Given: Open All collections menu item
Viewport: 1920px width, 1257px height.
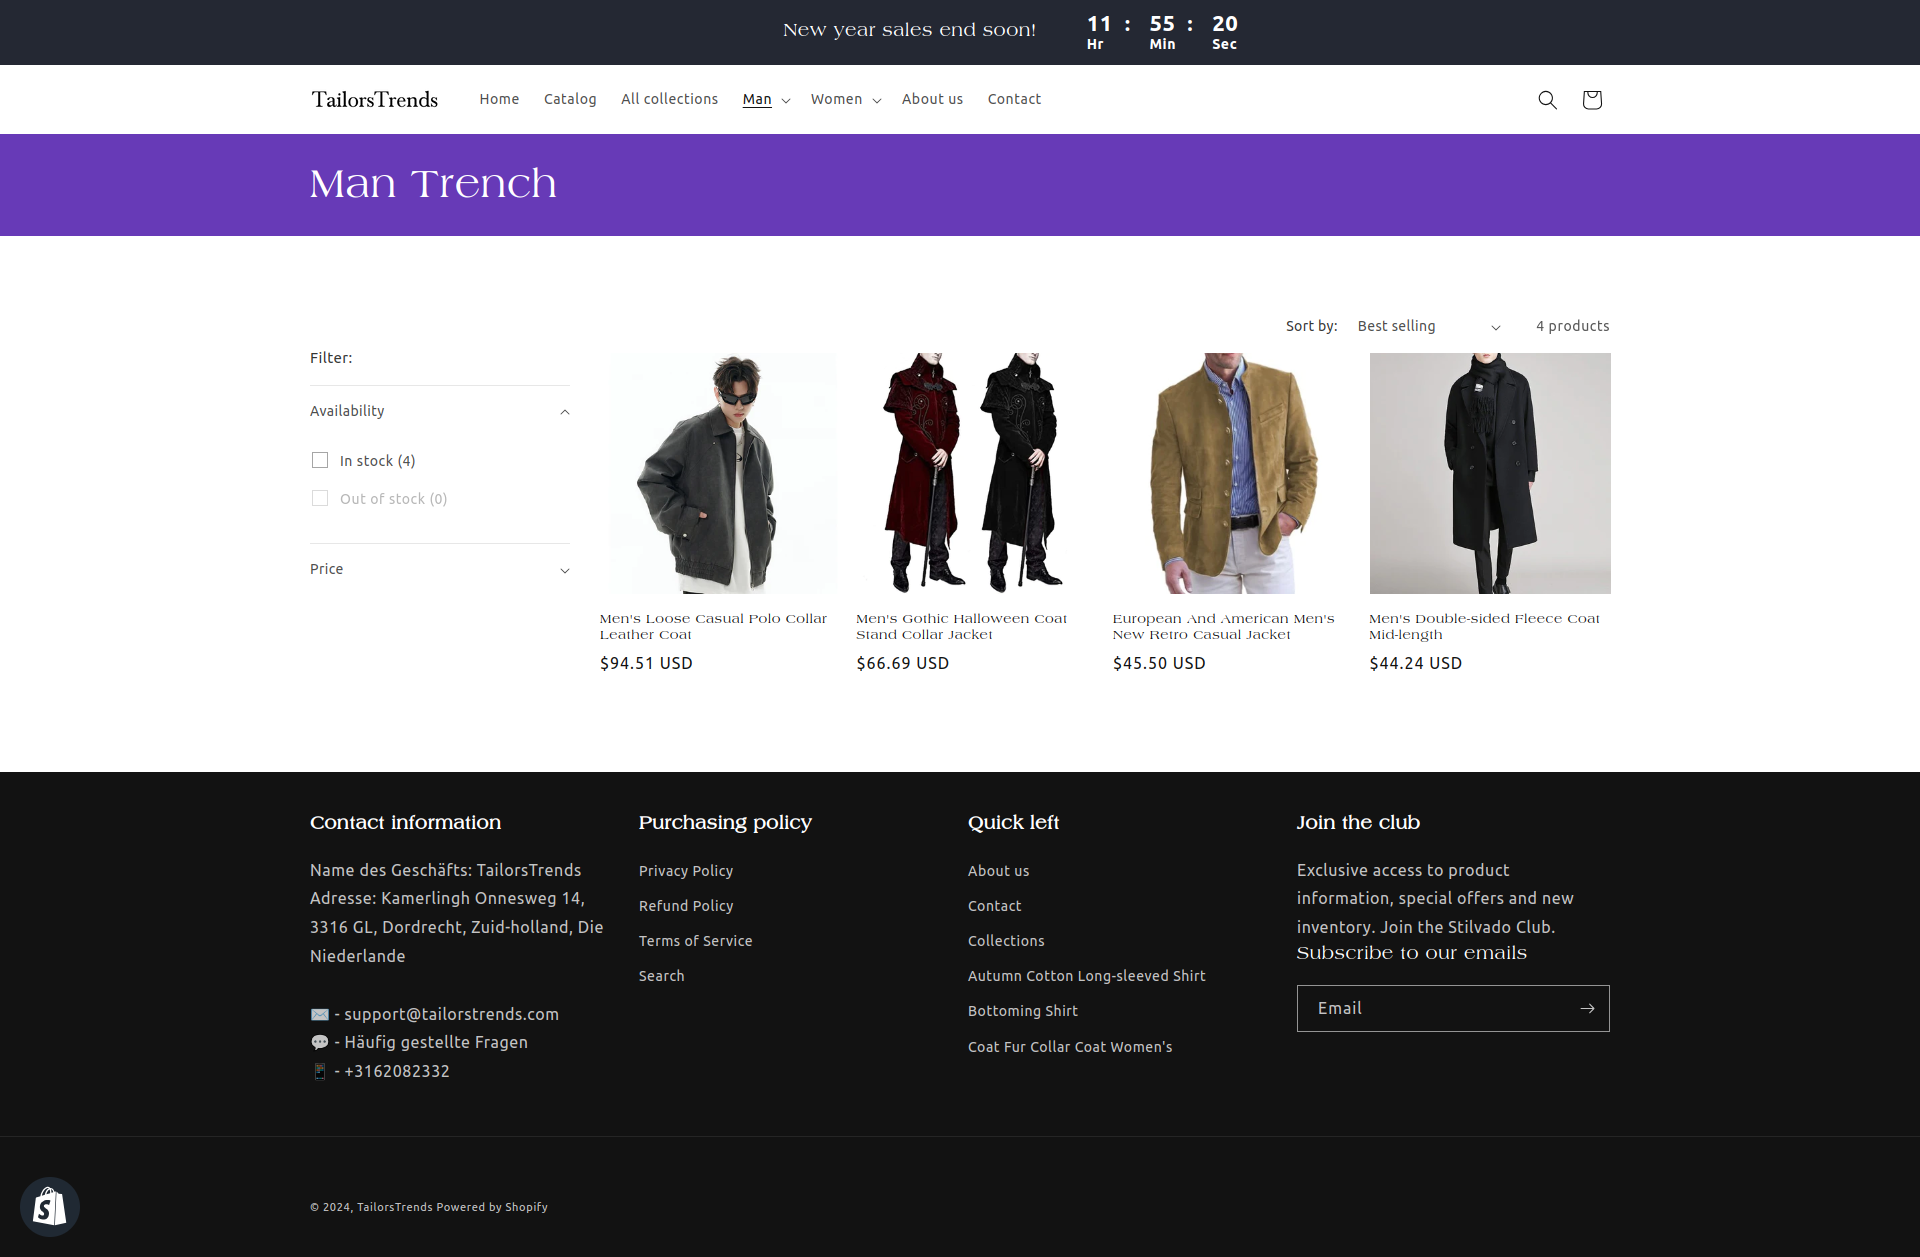Looking at the screenshot, I should (x=669, y=99).
